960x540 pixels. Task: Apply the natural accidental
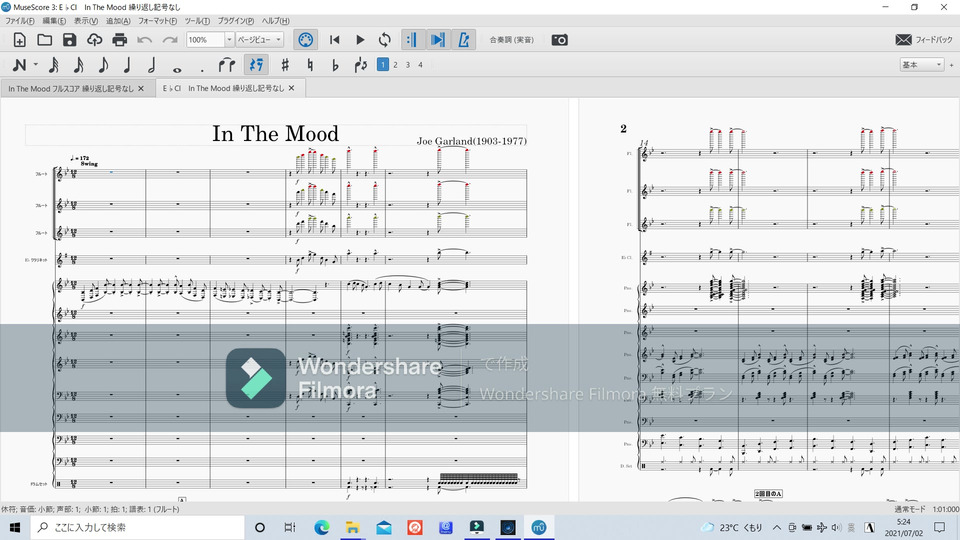[310, 64]
